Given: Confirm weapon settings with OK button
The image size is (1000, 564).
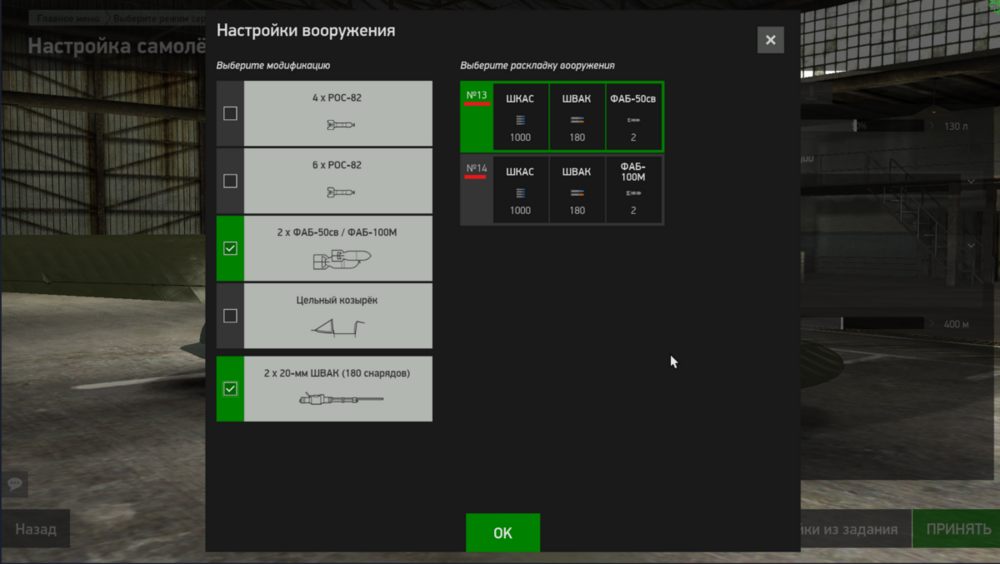Looking at the screenshot, I should click(503, 533).
